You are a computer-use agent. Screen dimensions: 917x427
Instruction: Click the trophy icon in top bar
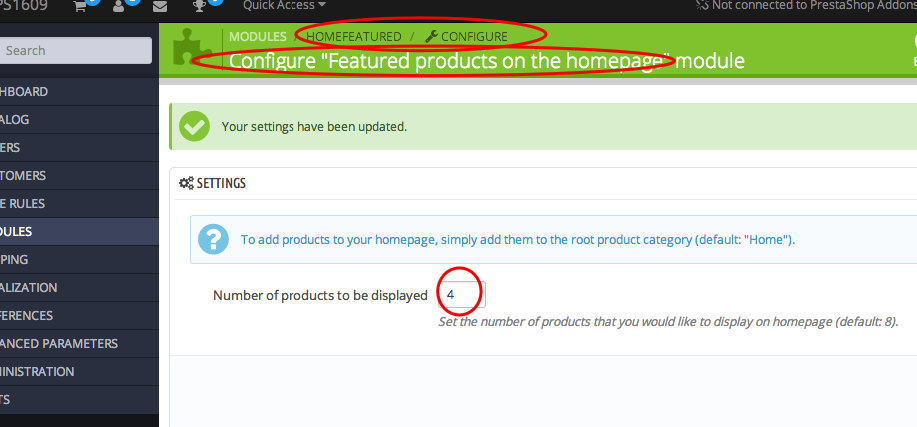tap(199, 6)
